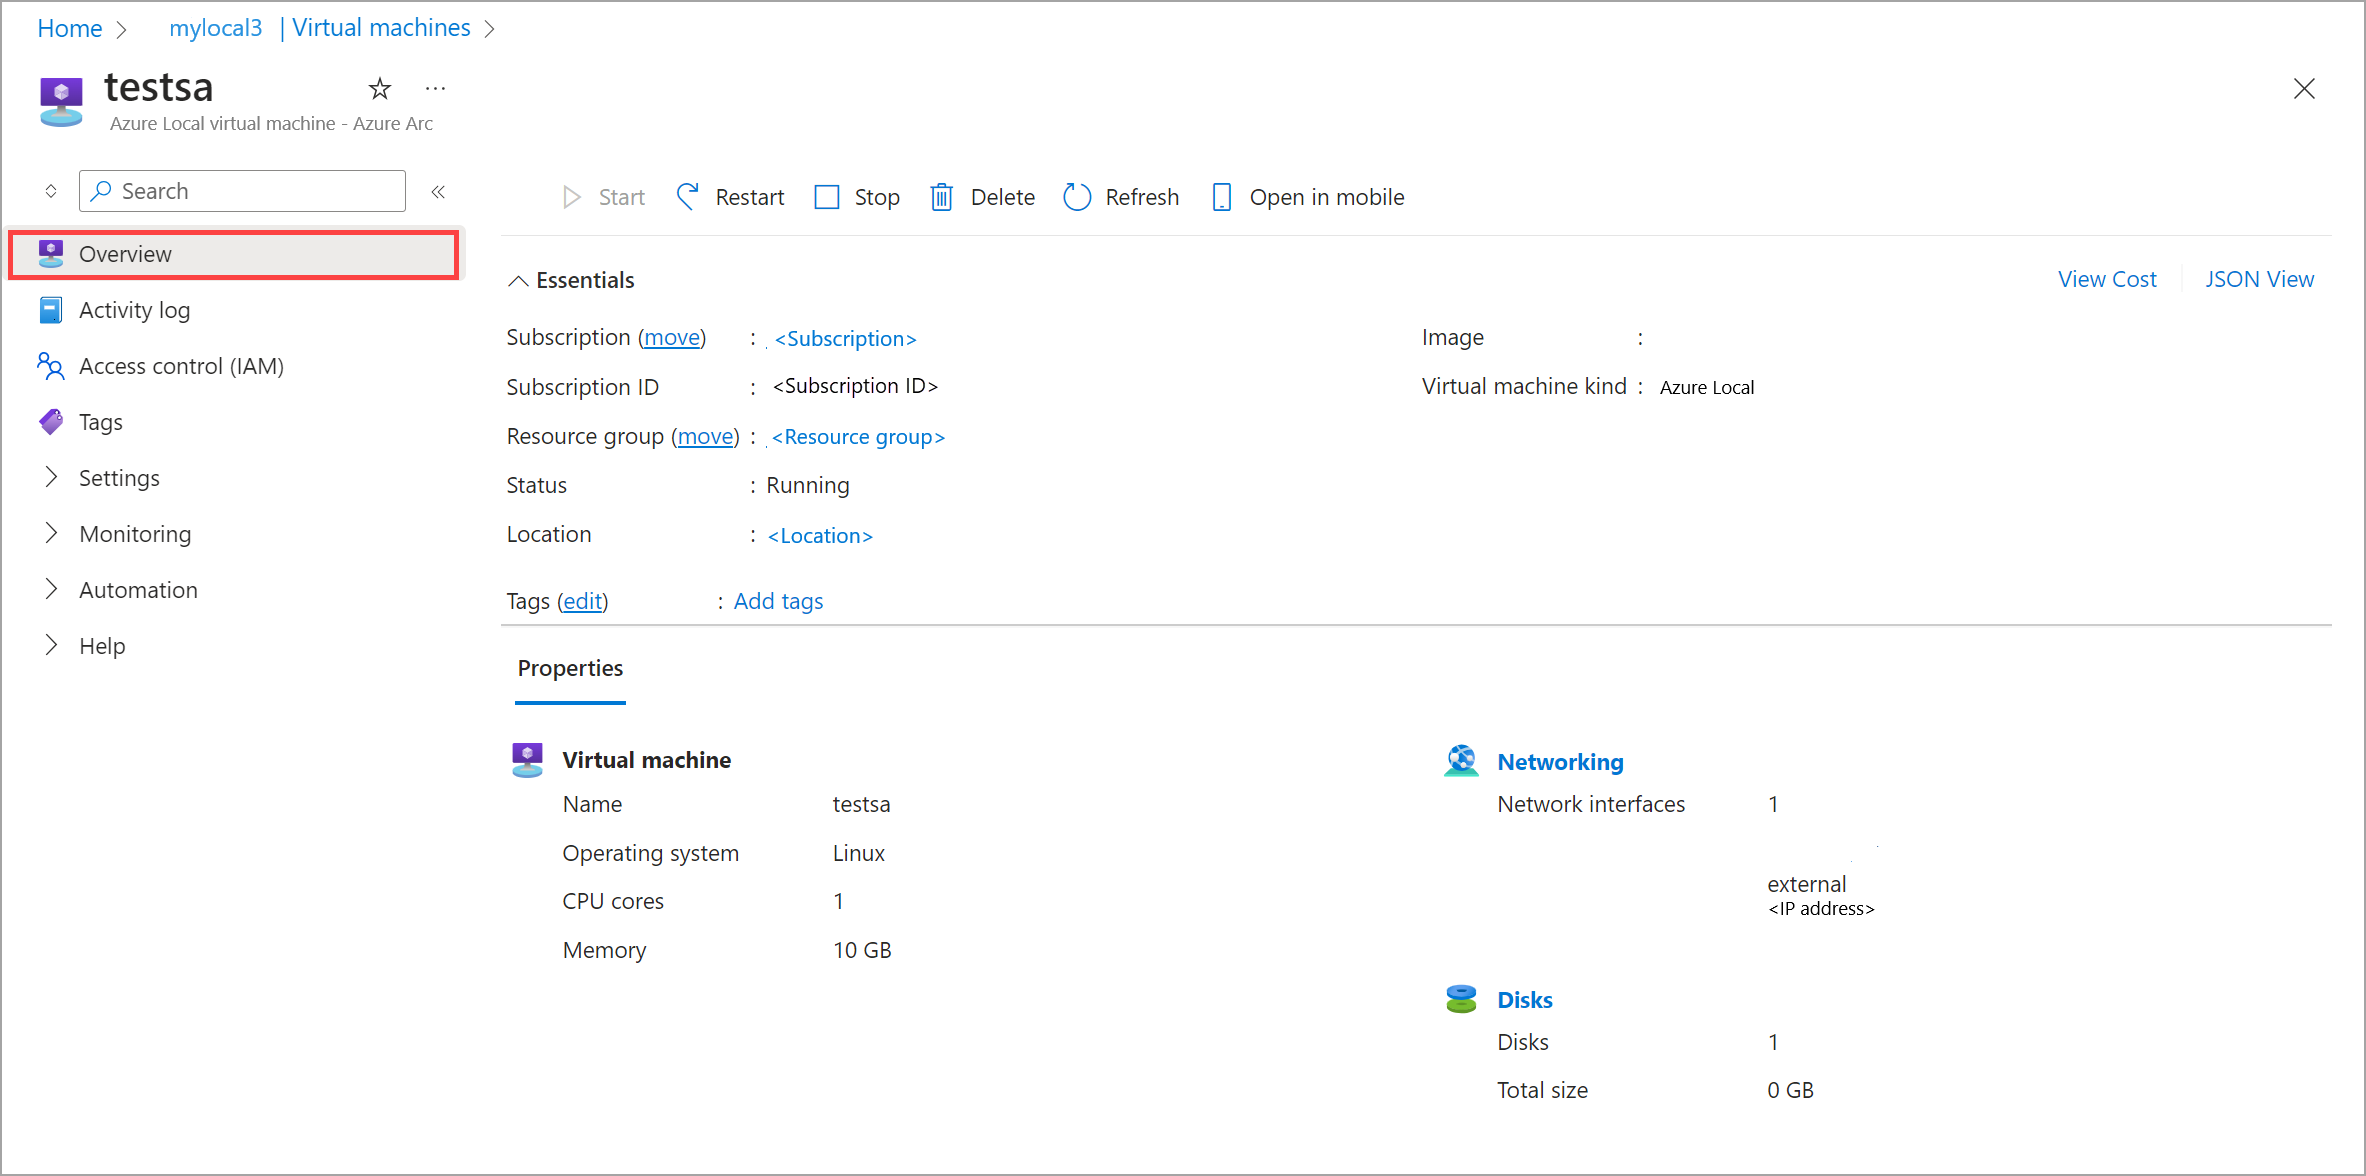Open Access control (IAM) settings

coord(181,366)
